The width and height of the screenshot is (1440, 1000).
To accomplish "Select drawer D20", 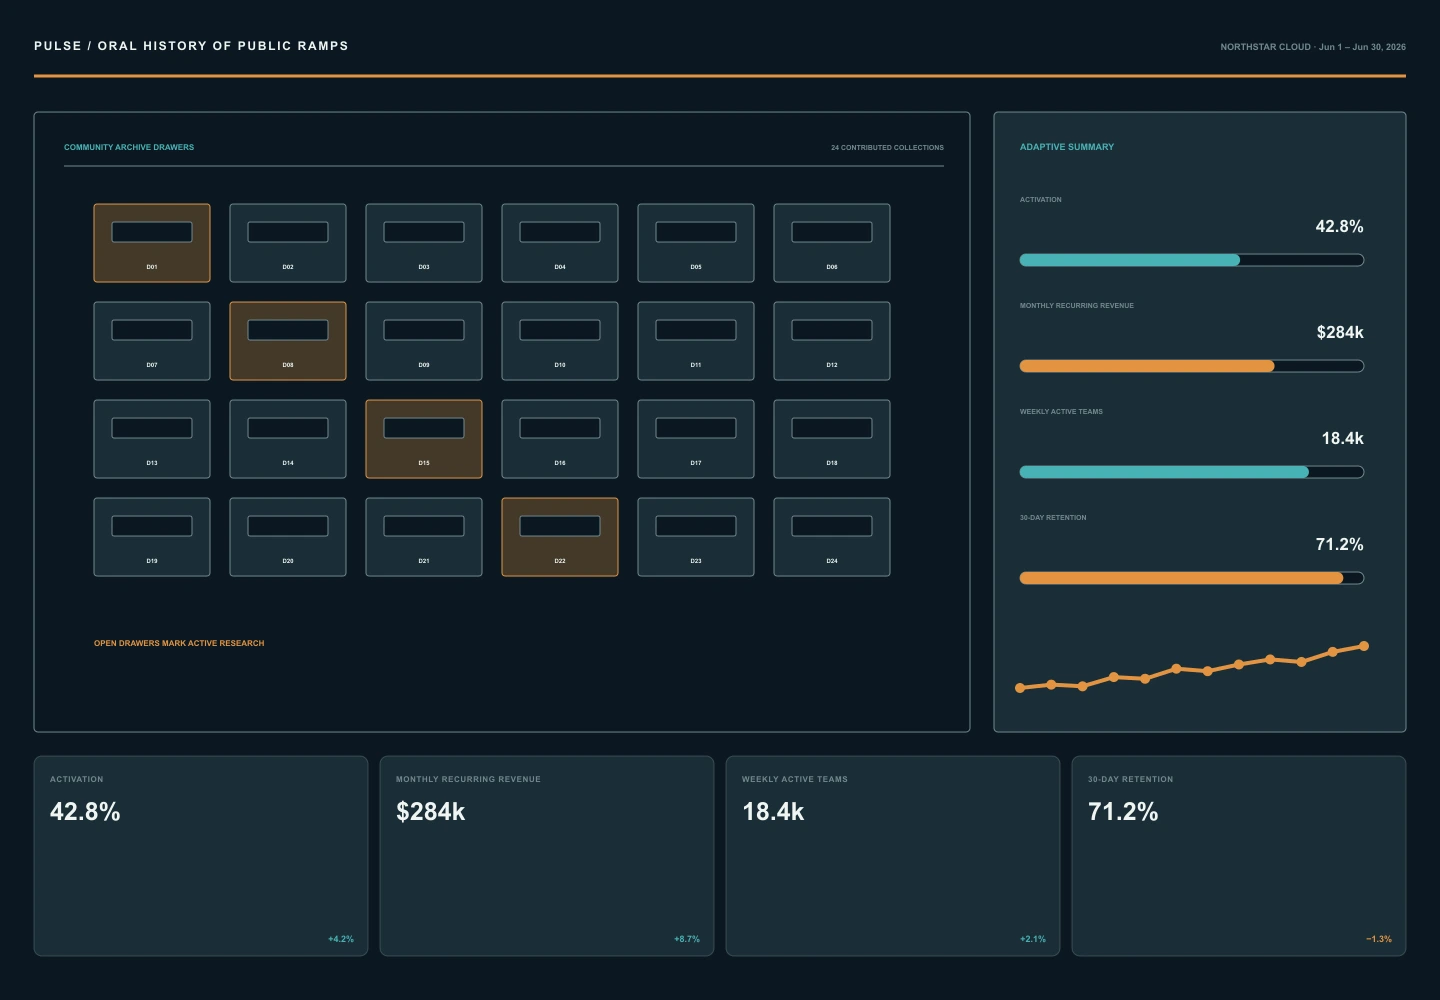I will click(288, 537).
